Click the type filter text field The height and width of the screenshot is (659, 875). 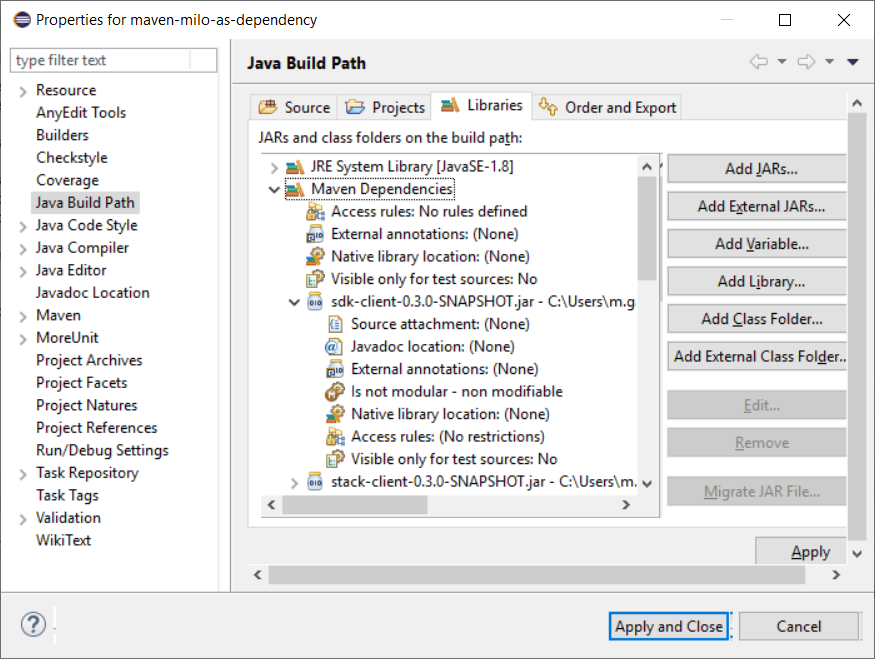point(113,60)
